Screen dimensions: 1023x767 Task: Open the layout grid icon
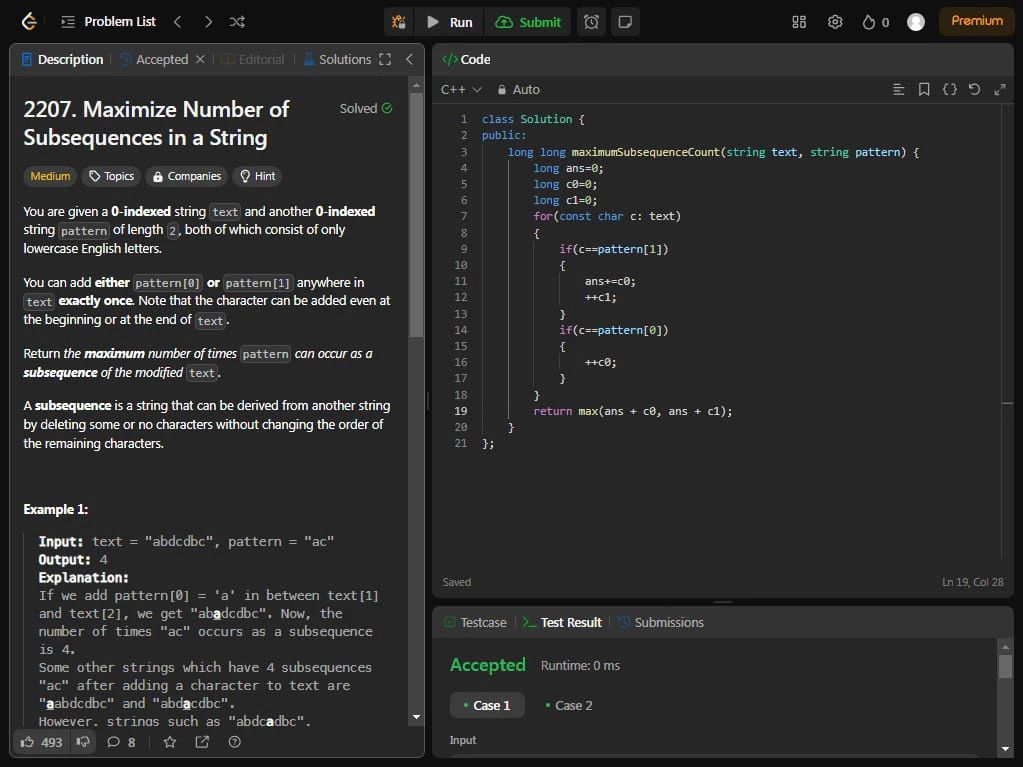[799, 22]
